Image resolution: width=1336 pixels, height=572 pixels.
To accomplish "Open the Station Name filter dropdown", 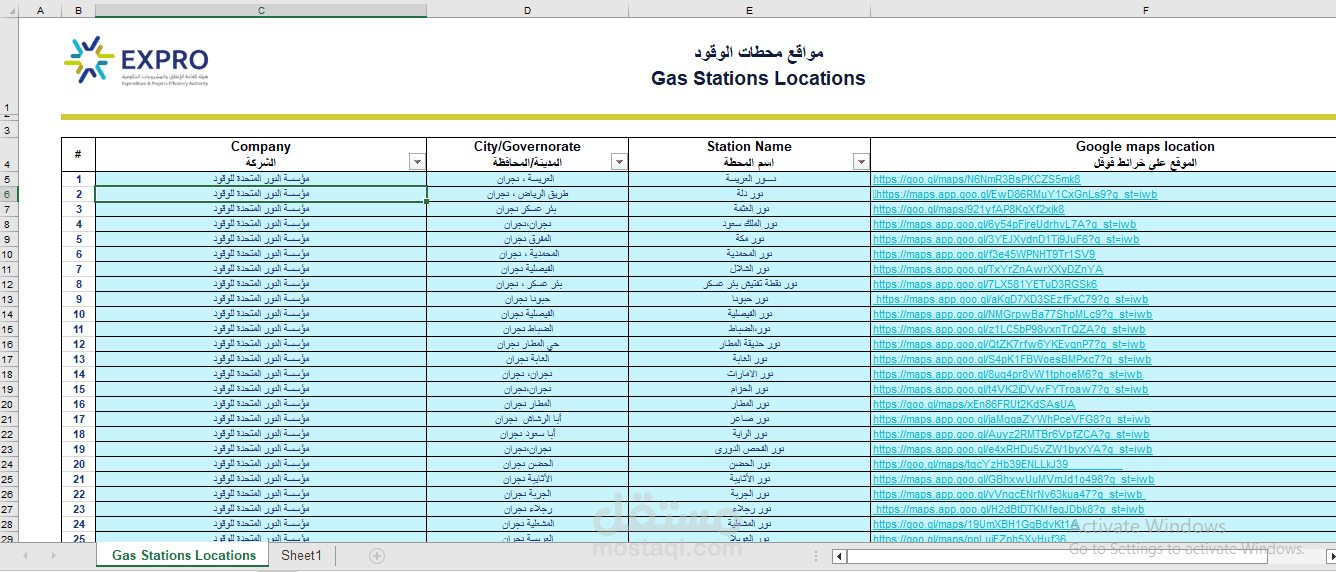I will 861,162.
